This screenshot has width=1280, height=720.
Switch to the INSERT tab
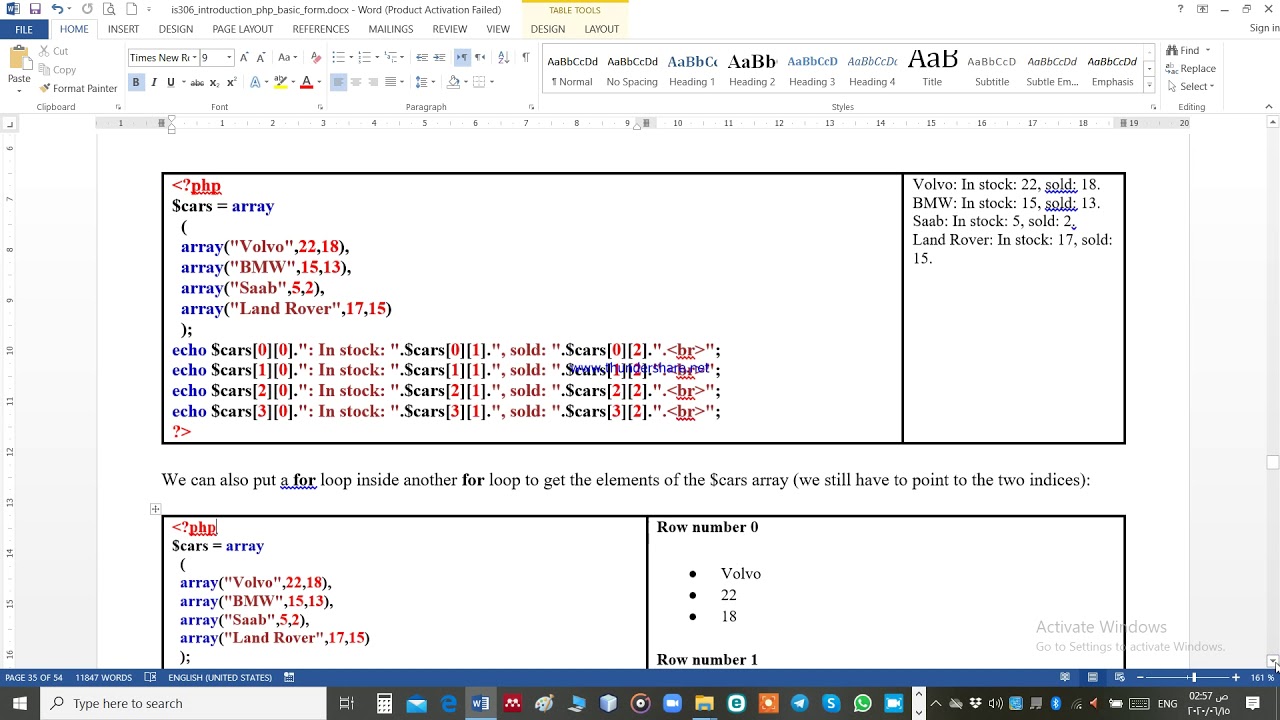pyautogui.click(x=123, y=29)
